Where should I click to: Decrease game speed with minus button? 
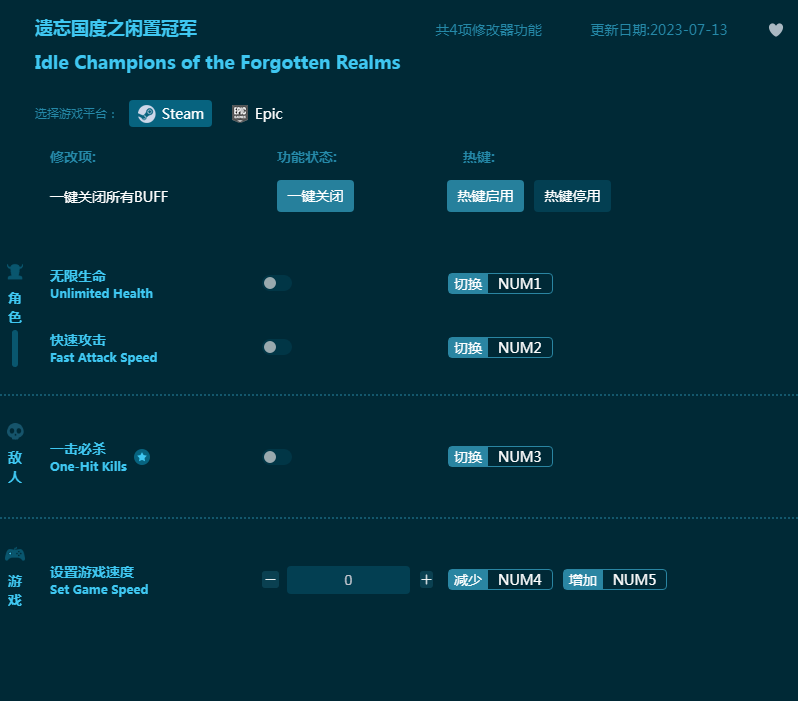pos(271,580)
